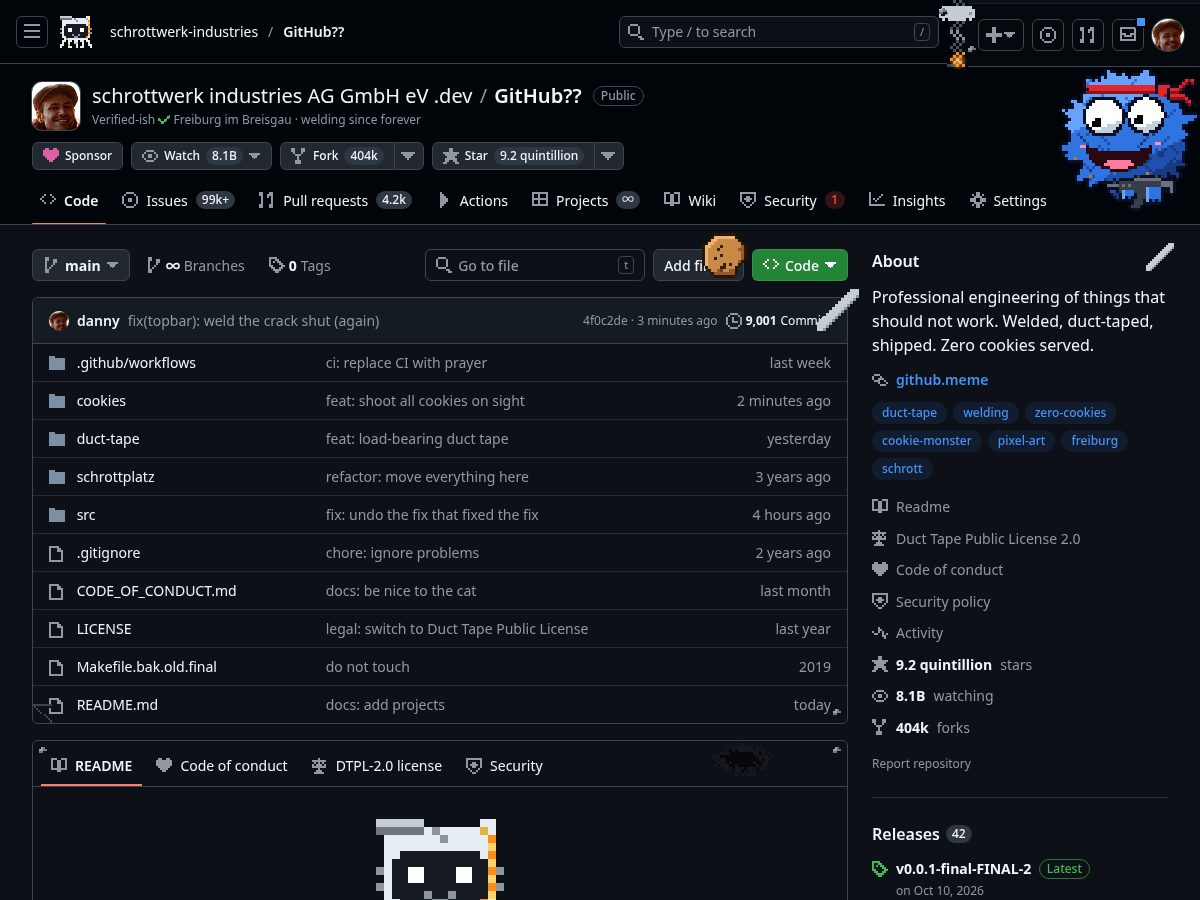Open the main branch selector dropdown

click(x=81, y=265)
